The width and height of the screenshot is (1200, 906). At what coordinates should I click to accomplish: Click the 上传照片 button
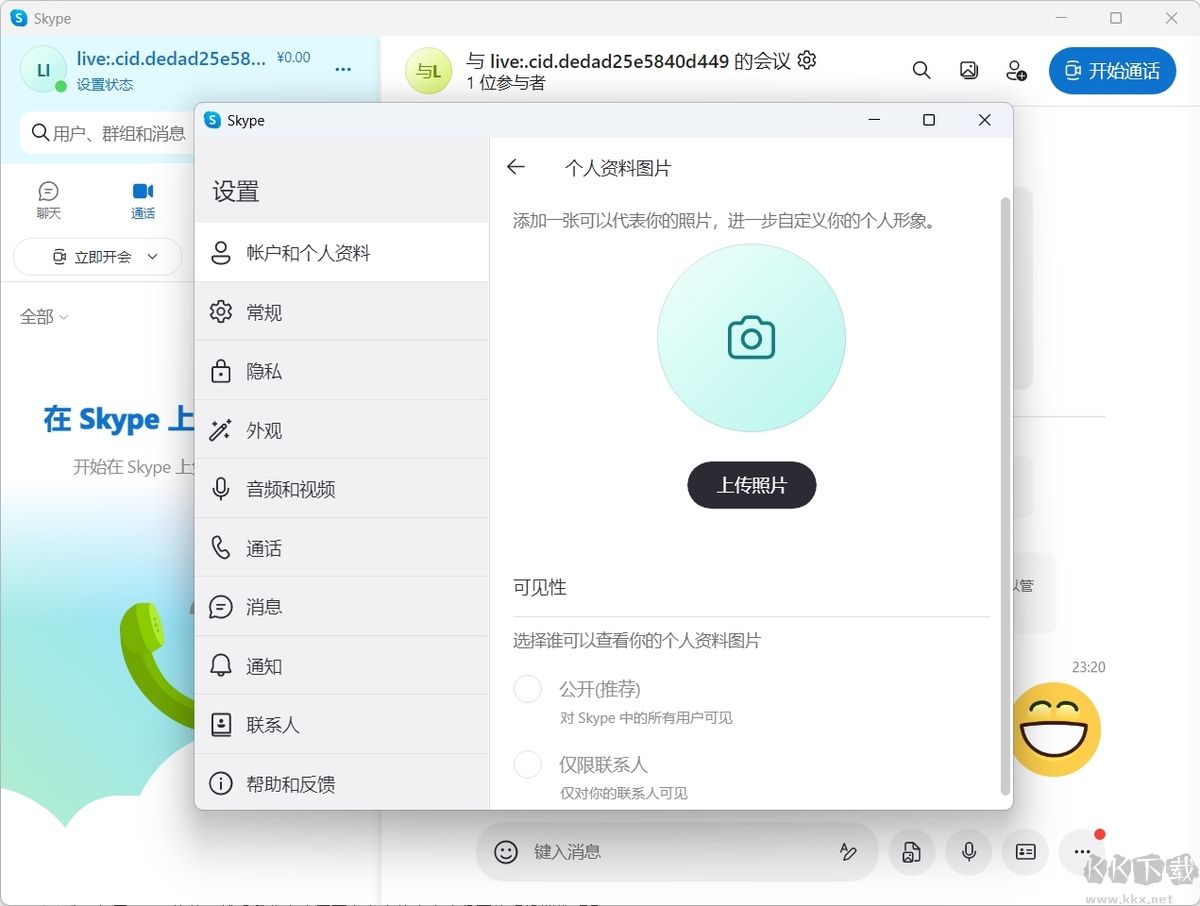(x=751, y=485)
